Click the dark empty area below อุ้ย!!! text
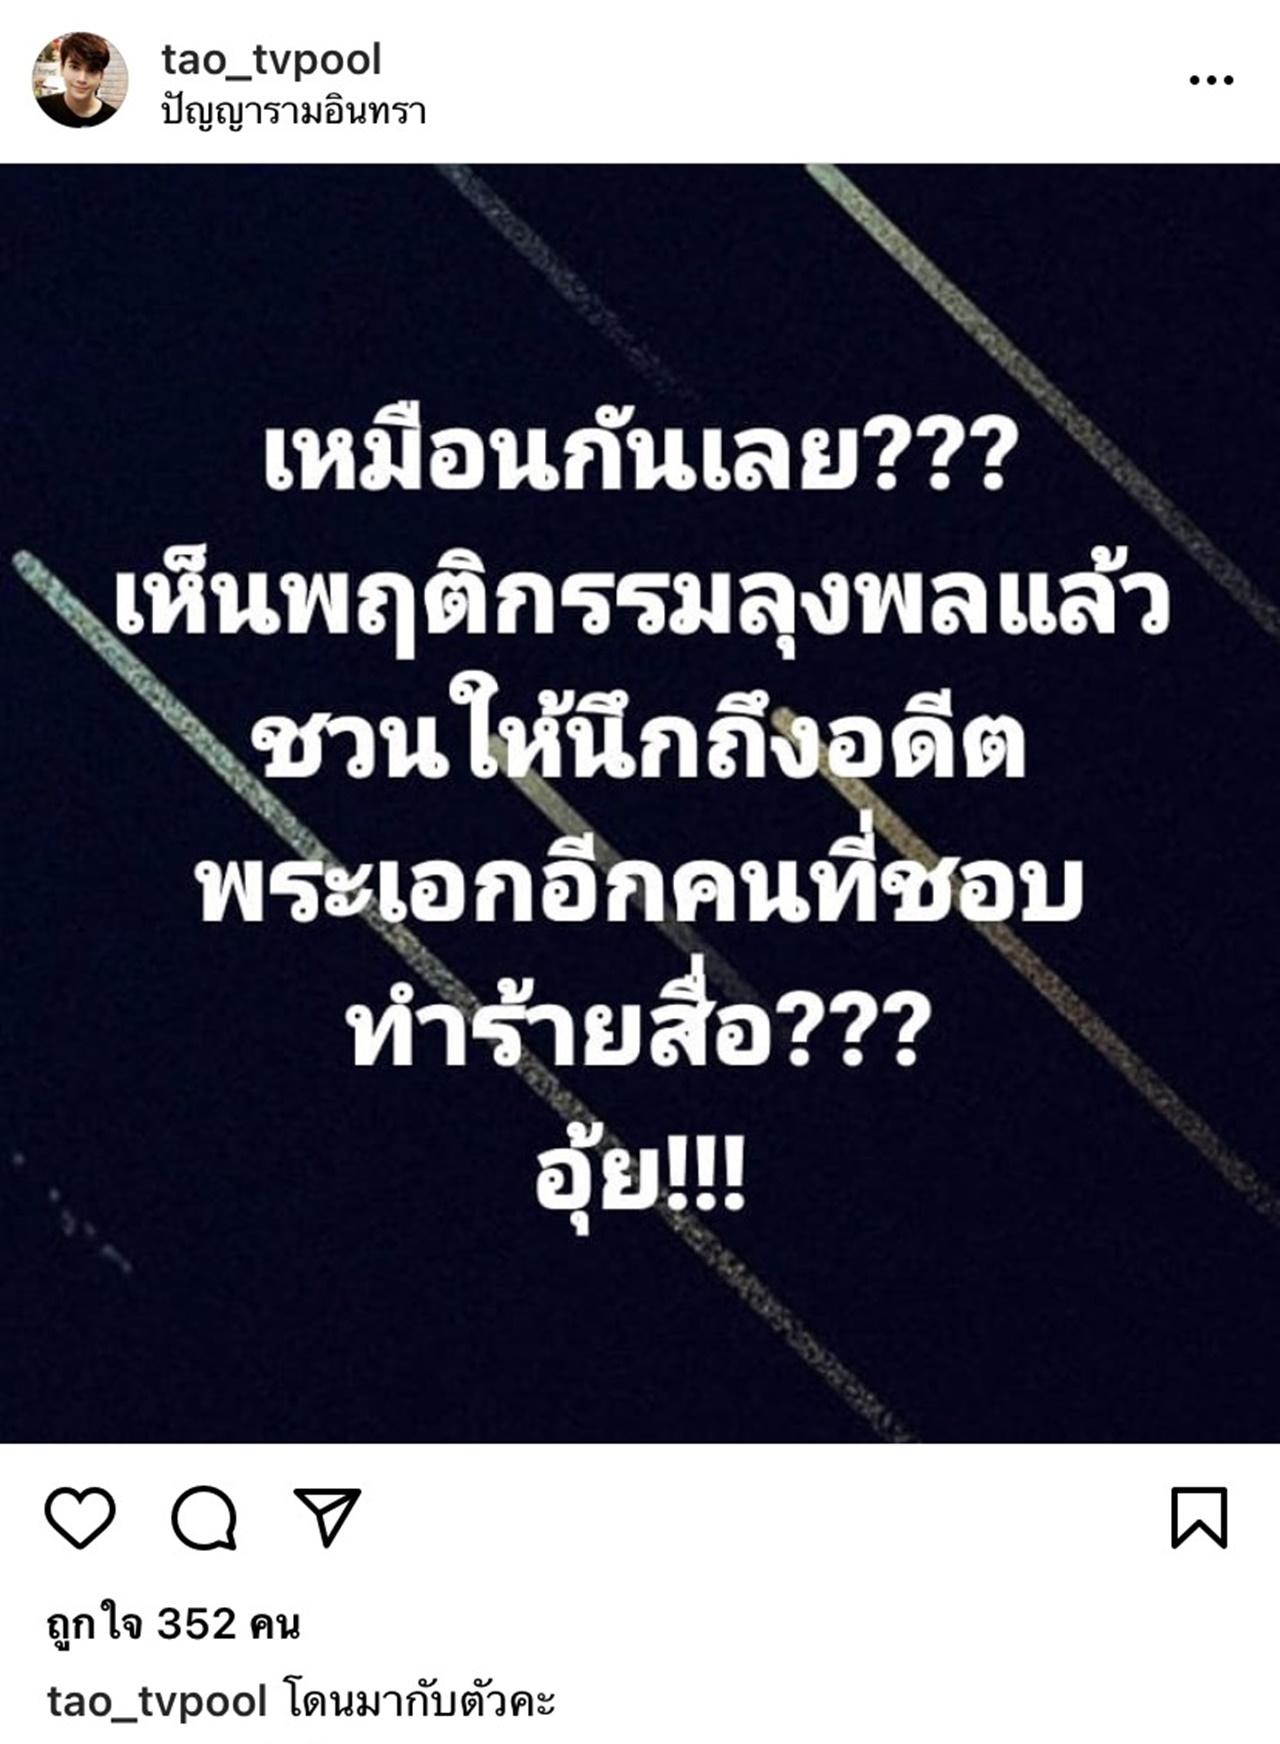The width and height of the screenshot is (1280, 1744). pos(640,1330)
